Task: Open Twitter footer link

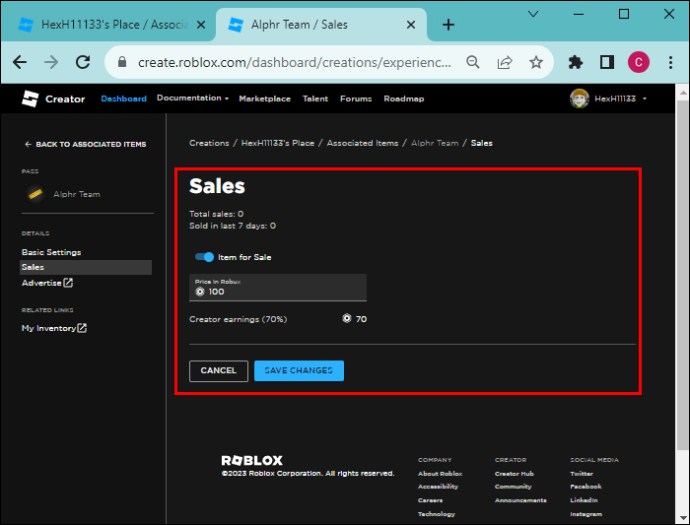Action: click(581, 474)
